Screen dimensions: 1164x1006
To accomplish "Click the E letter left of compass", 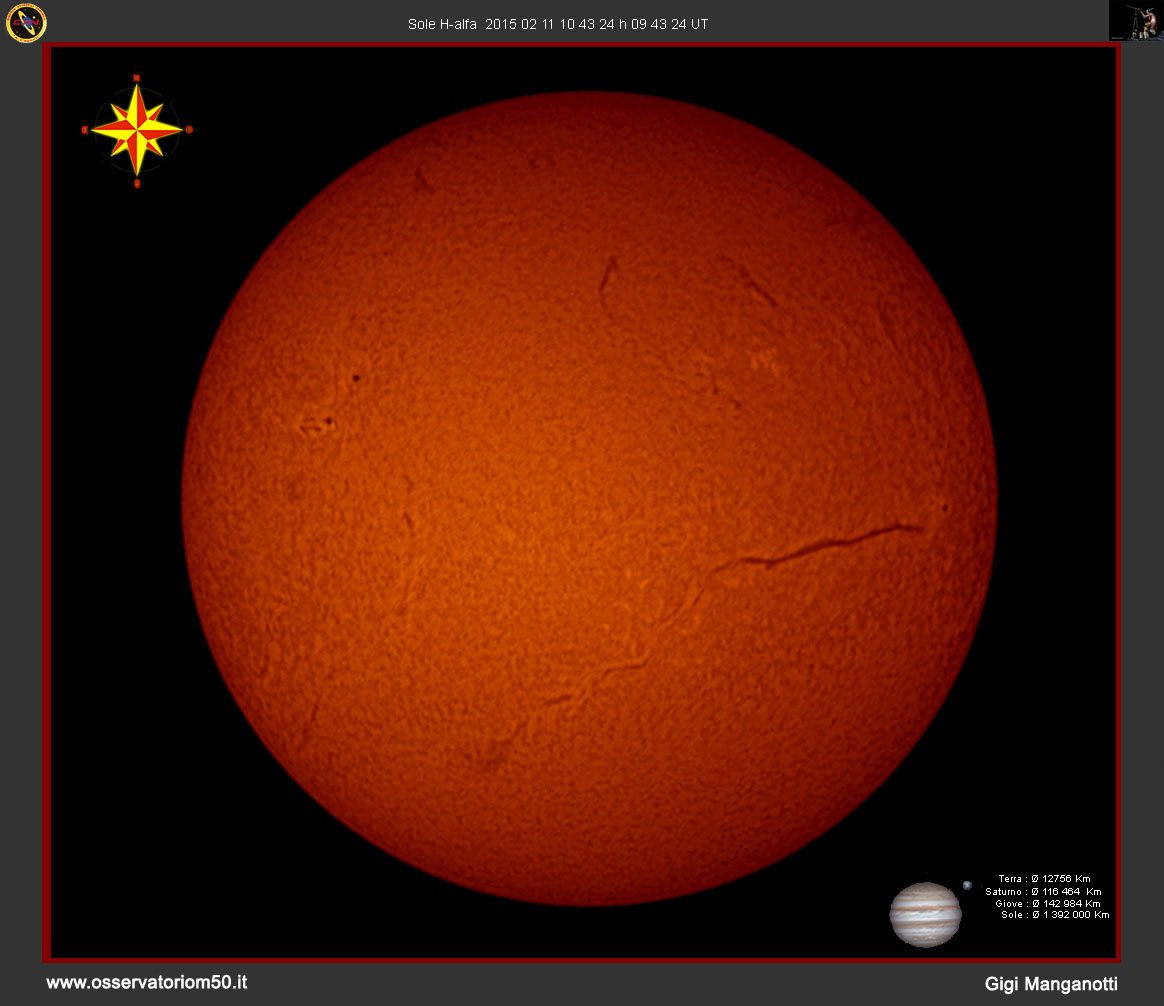I will pos(84,130).
